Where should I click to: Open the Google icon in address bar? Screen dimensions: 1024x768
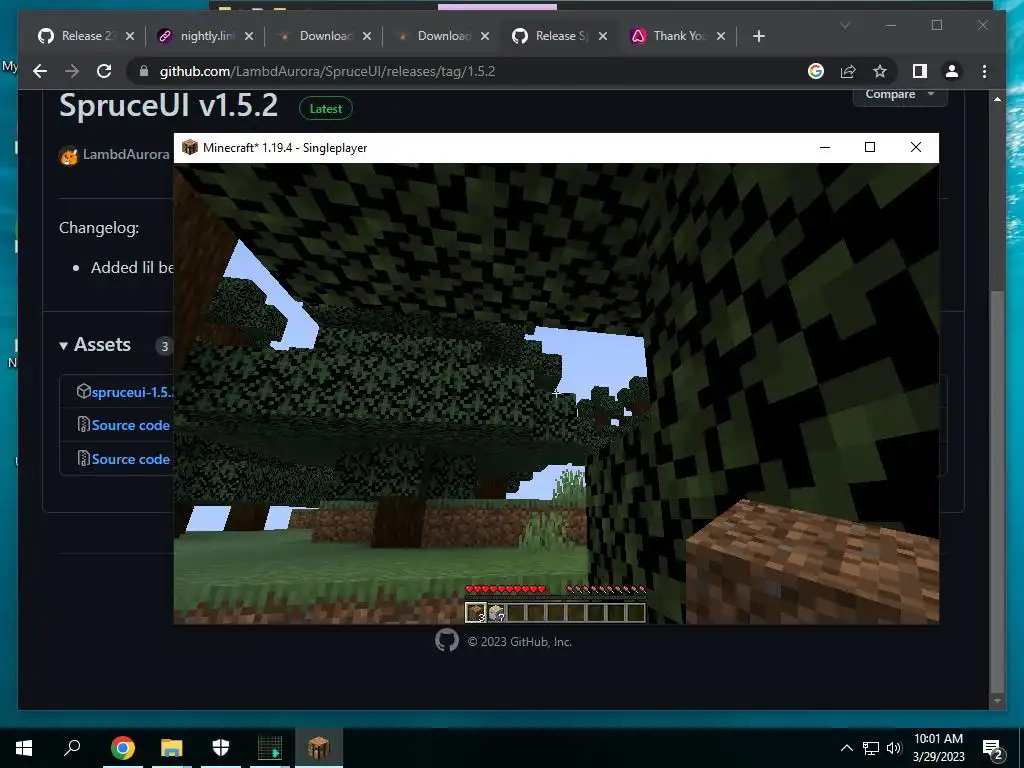coord(816,71)
